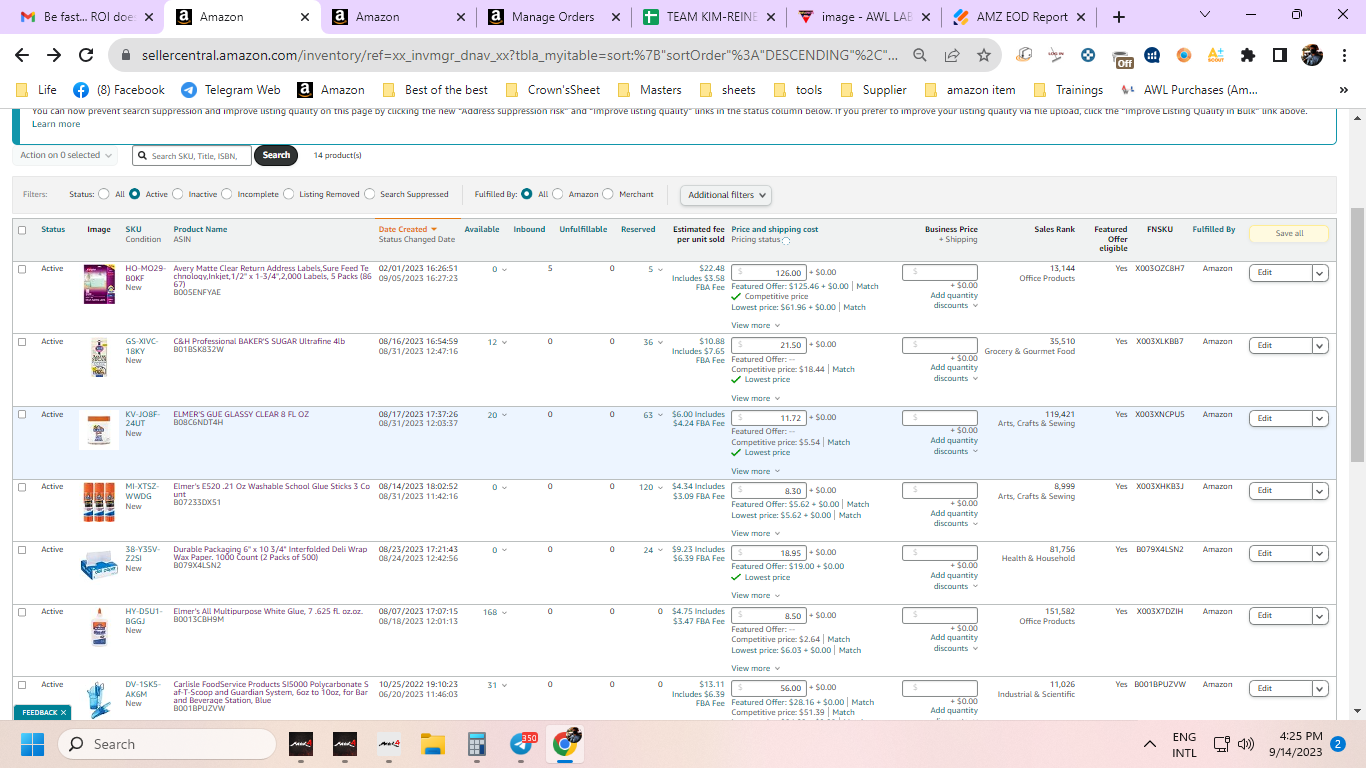Click the volume speaker icon in the system tray
Image resolution: width=1366 pixels, height=768 pixels.
click(x=1246, y=744)
